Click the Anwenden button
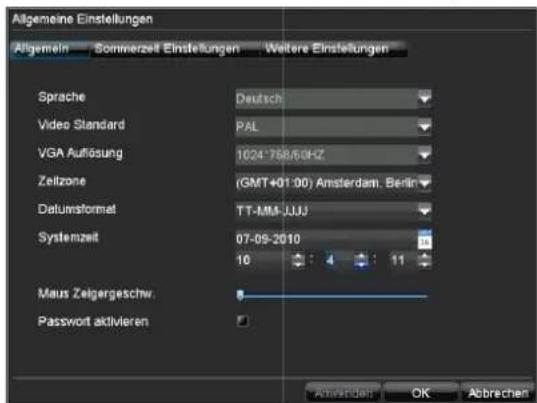Viewport: 537px width, 403px height. (x=343, y=393)
